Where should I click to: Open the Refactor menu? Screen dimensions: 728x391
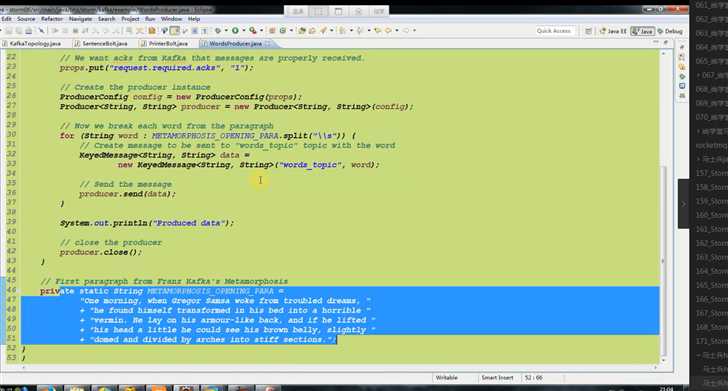coord(52,19)
